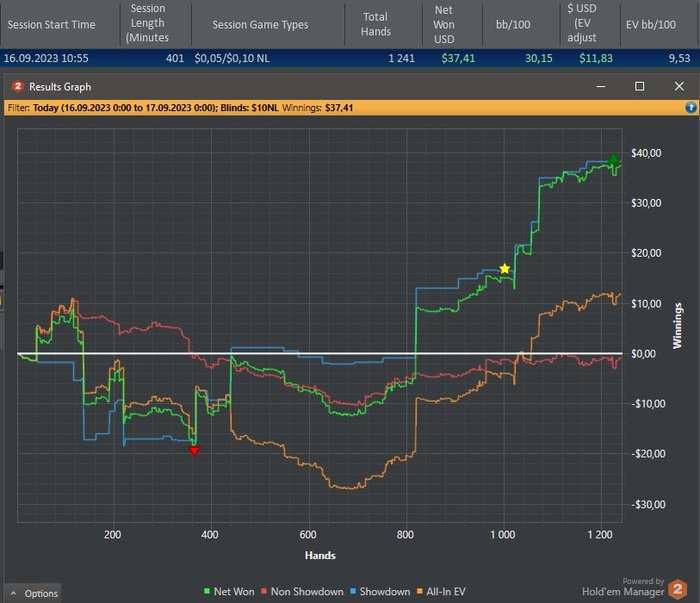Toggle the Non Showdown legend series
The image size is (700, 603).
click(x=302, y=591)
